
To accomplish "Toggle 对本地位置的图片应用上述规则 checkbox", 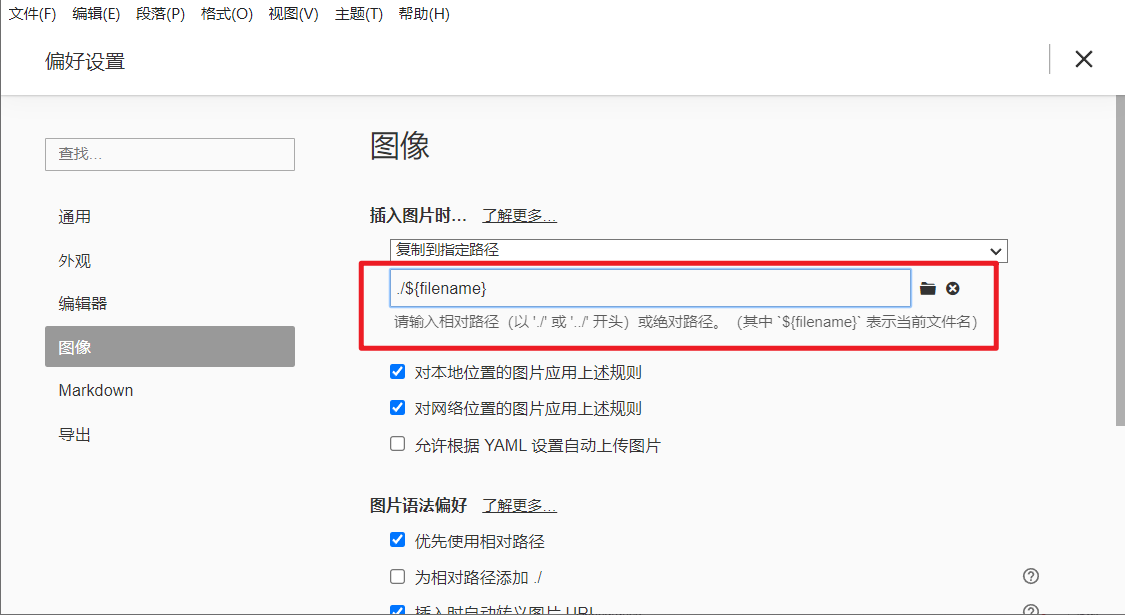I will pyautogui.click(x=398, y=373).
